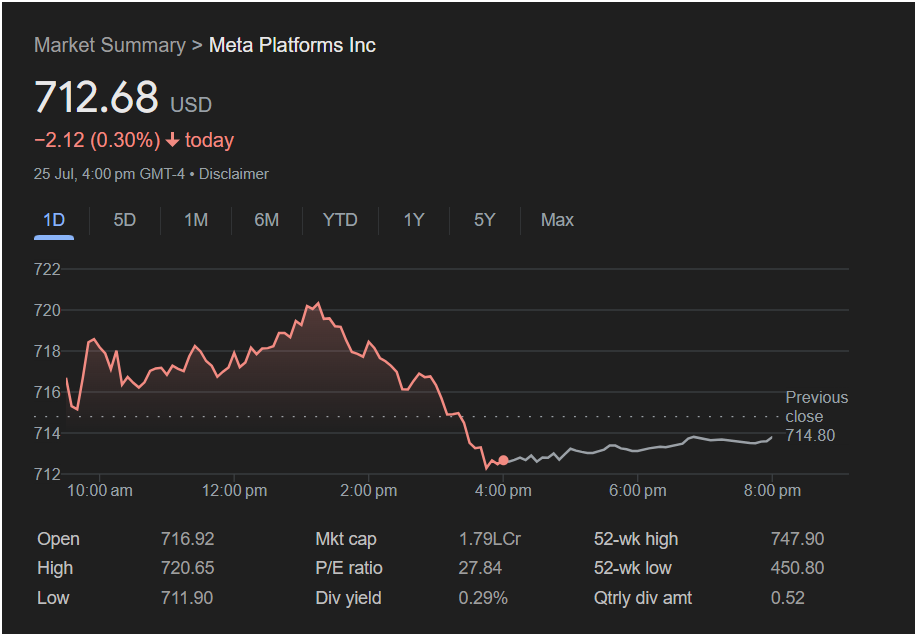This screenshot has height=636, width=917.
Task: Show the 6M chart range
Action: point(267,220)
